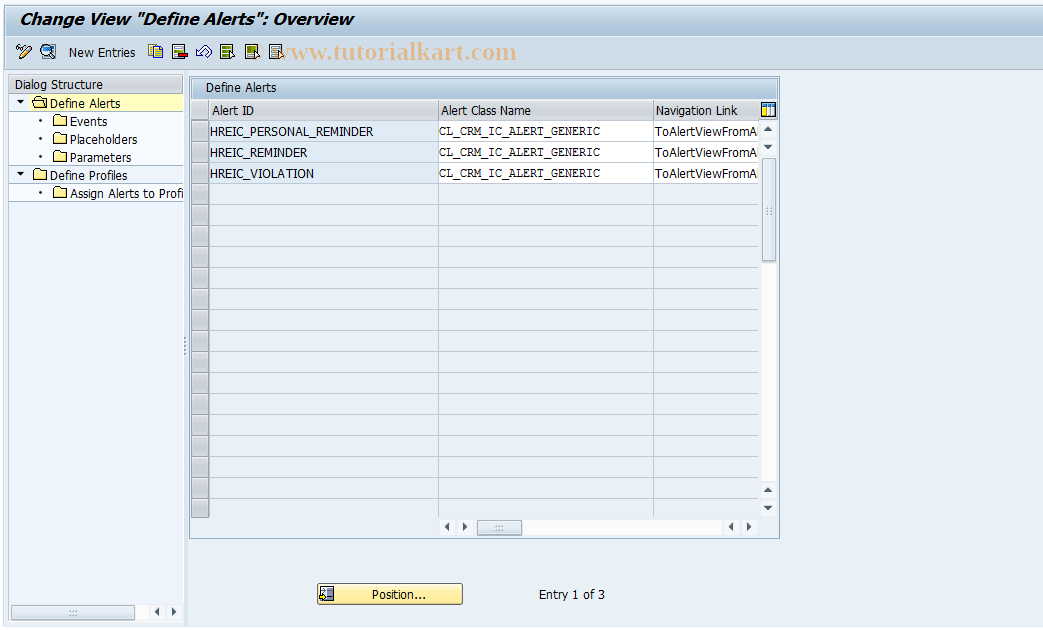Click table horizontal scroll left arrow

(x=447, y=527)
